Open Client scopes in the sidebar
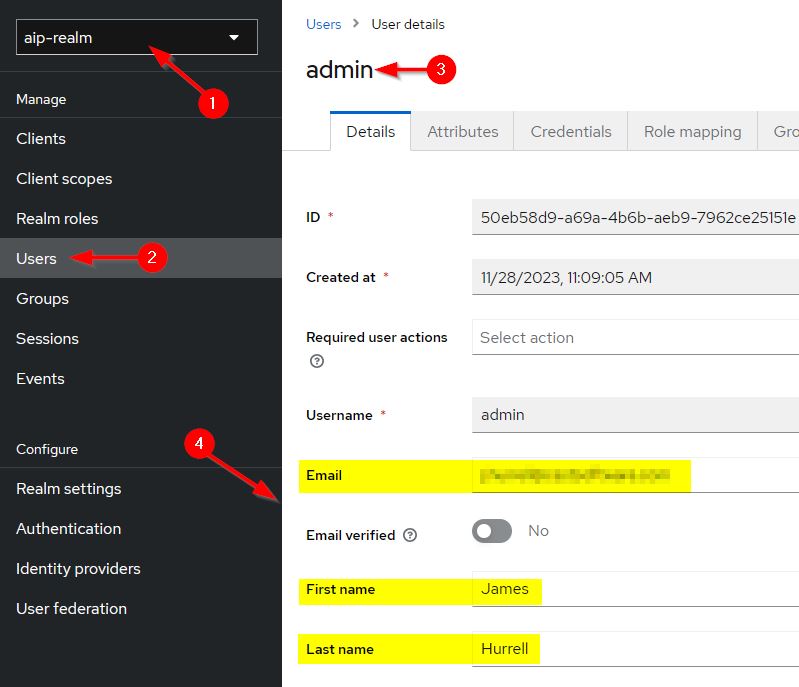Image resolution: width=799 pixels, height=687 pixels. 64,179
